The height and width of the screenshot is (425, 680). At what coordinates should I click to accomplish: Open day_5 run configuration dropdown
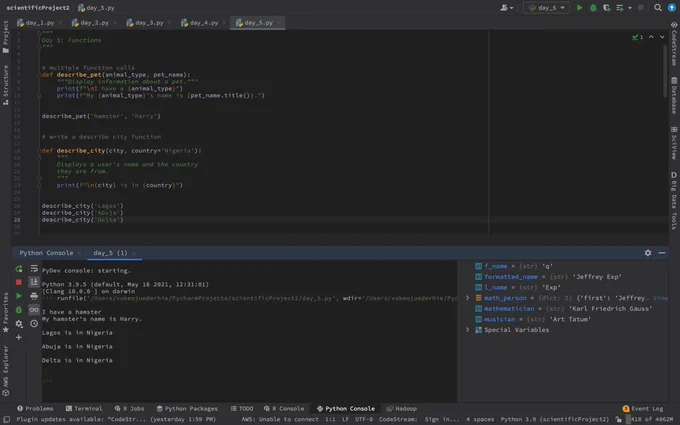[546, 8]
